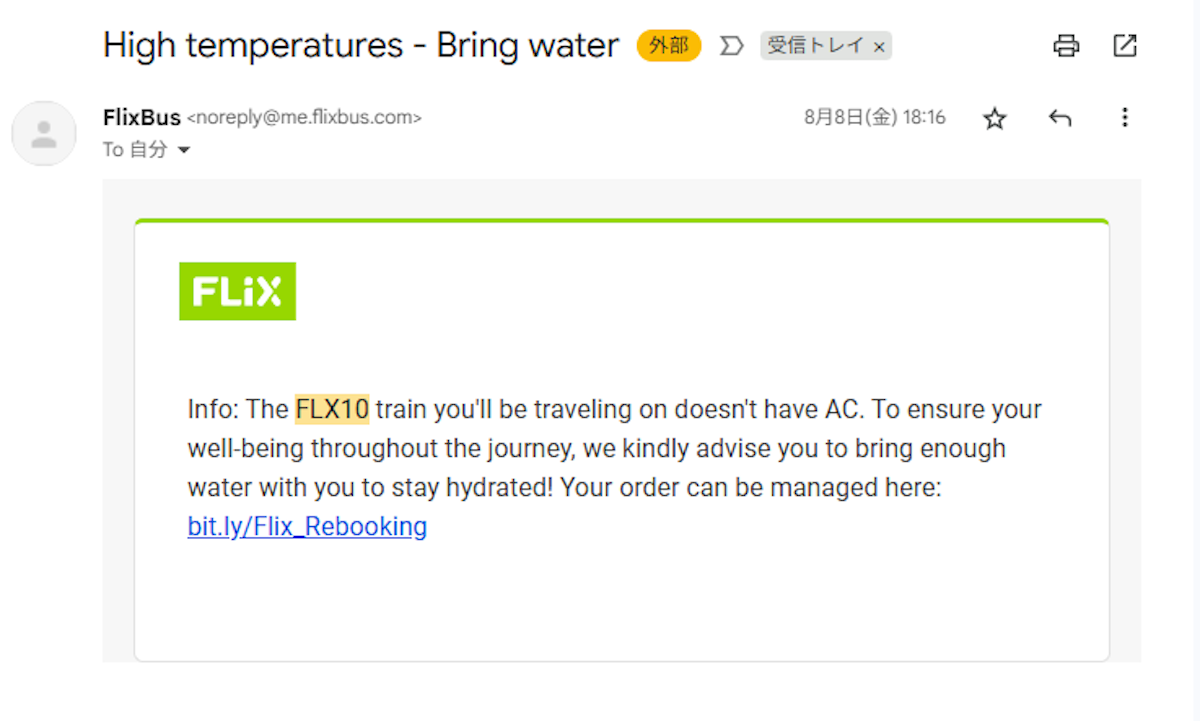Image resolution: width=1200 pixels, height=721 pixels.
Task: Remove the 受信トレイ label with its ×
Action: click(x=879, y=47)
